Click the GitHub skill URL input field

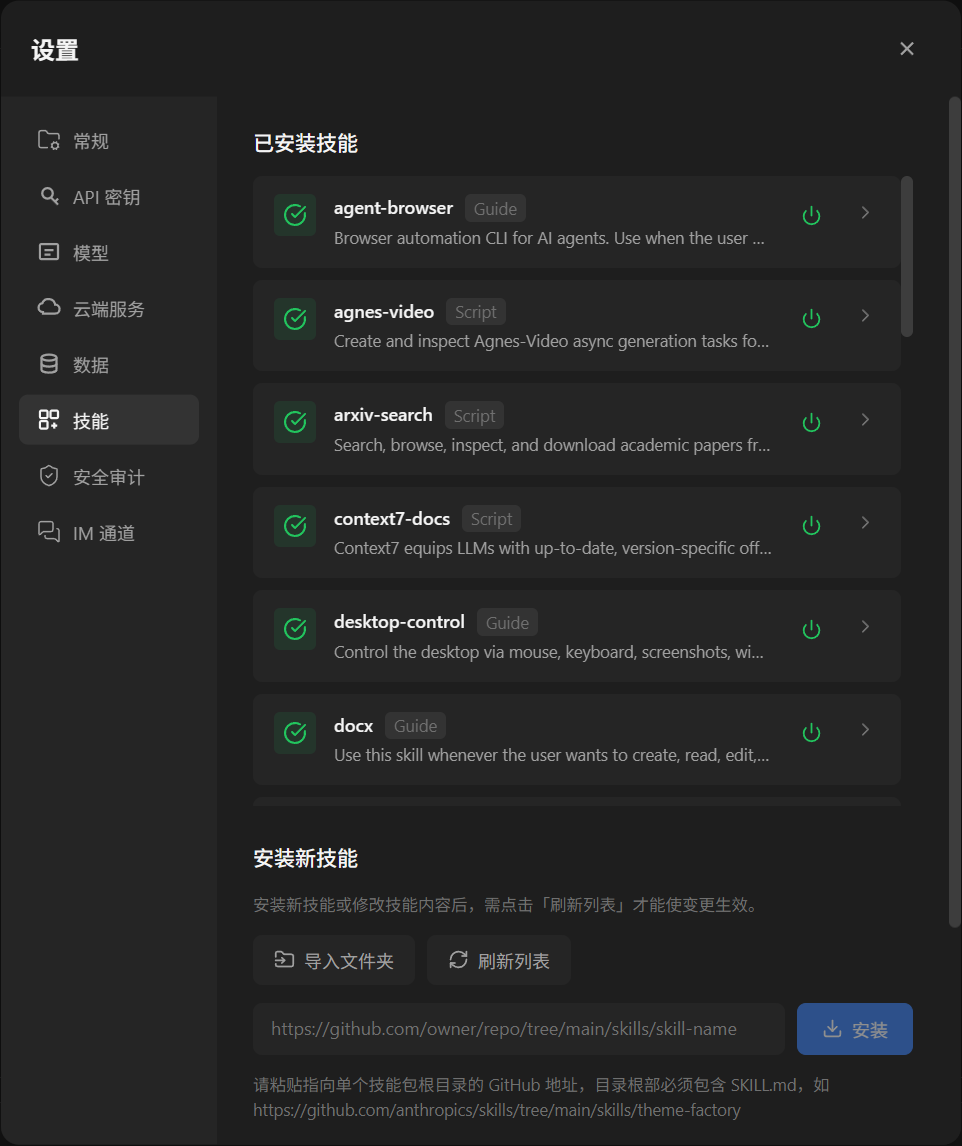click(x=519, y=1029)
